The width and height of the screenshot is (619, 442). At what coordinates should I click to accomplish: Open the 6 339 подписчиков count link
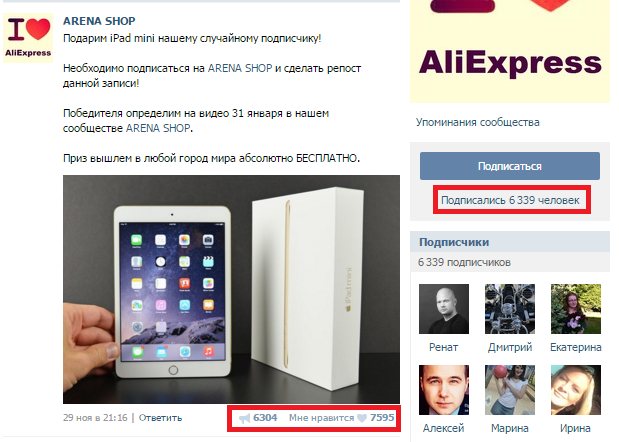464,262
